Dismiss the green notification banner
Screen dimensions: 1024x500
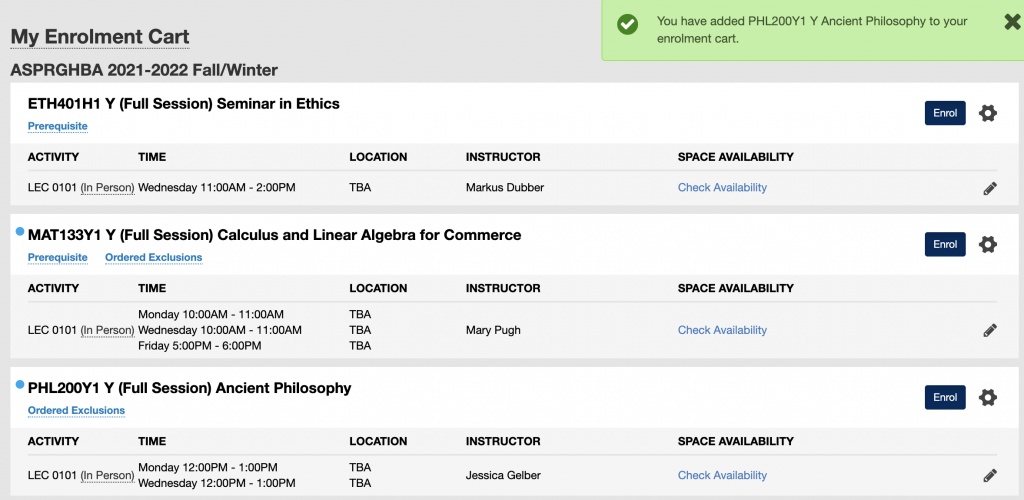pos(1011,22)
